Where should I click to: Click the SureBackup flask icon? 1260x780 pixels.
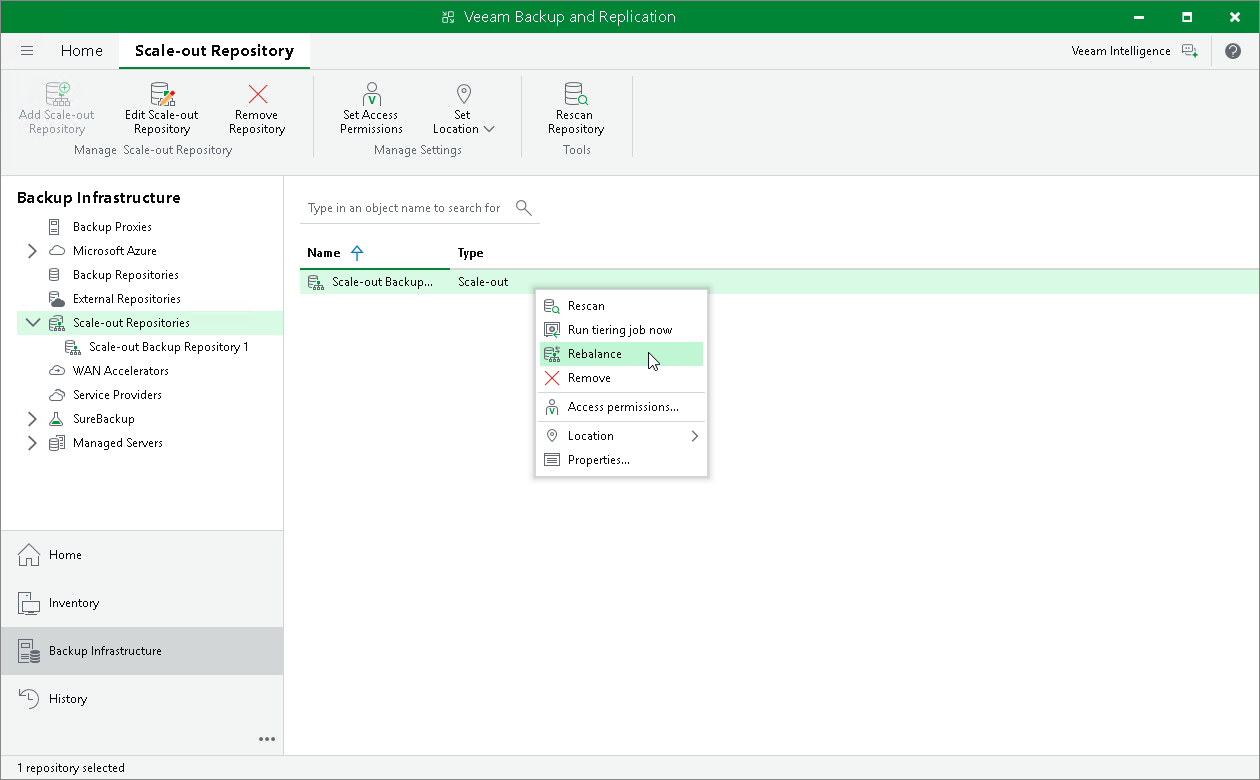(x=56, y=419)
